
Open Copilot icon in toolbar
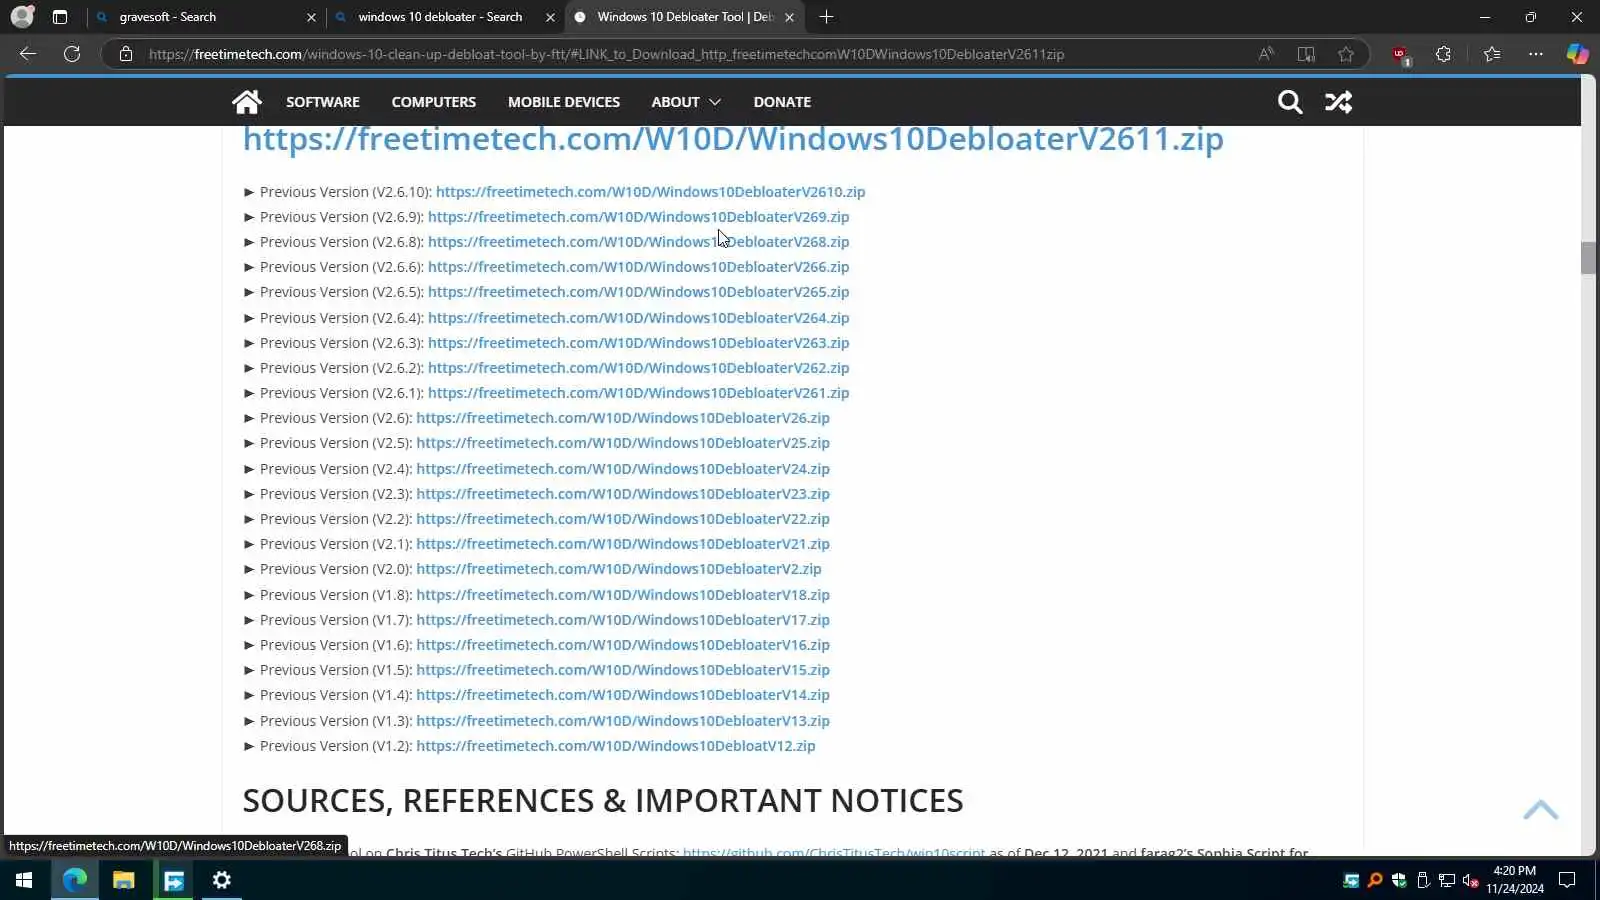point(1577,54)
